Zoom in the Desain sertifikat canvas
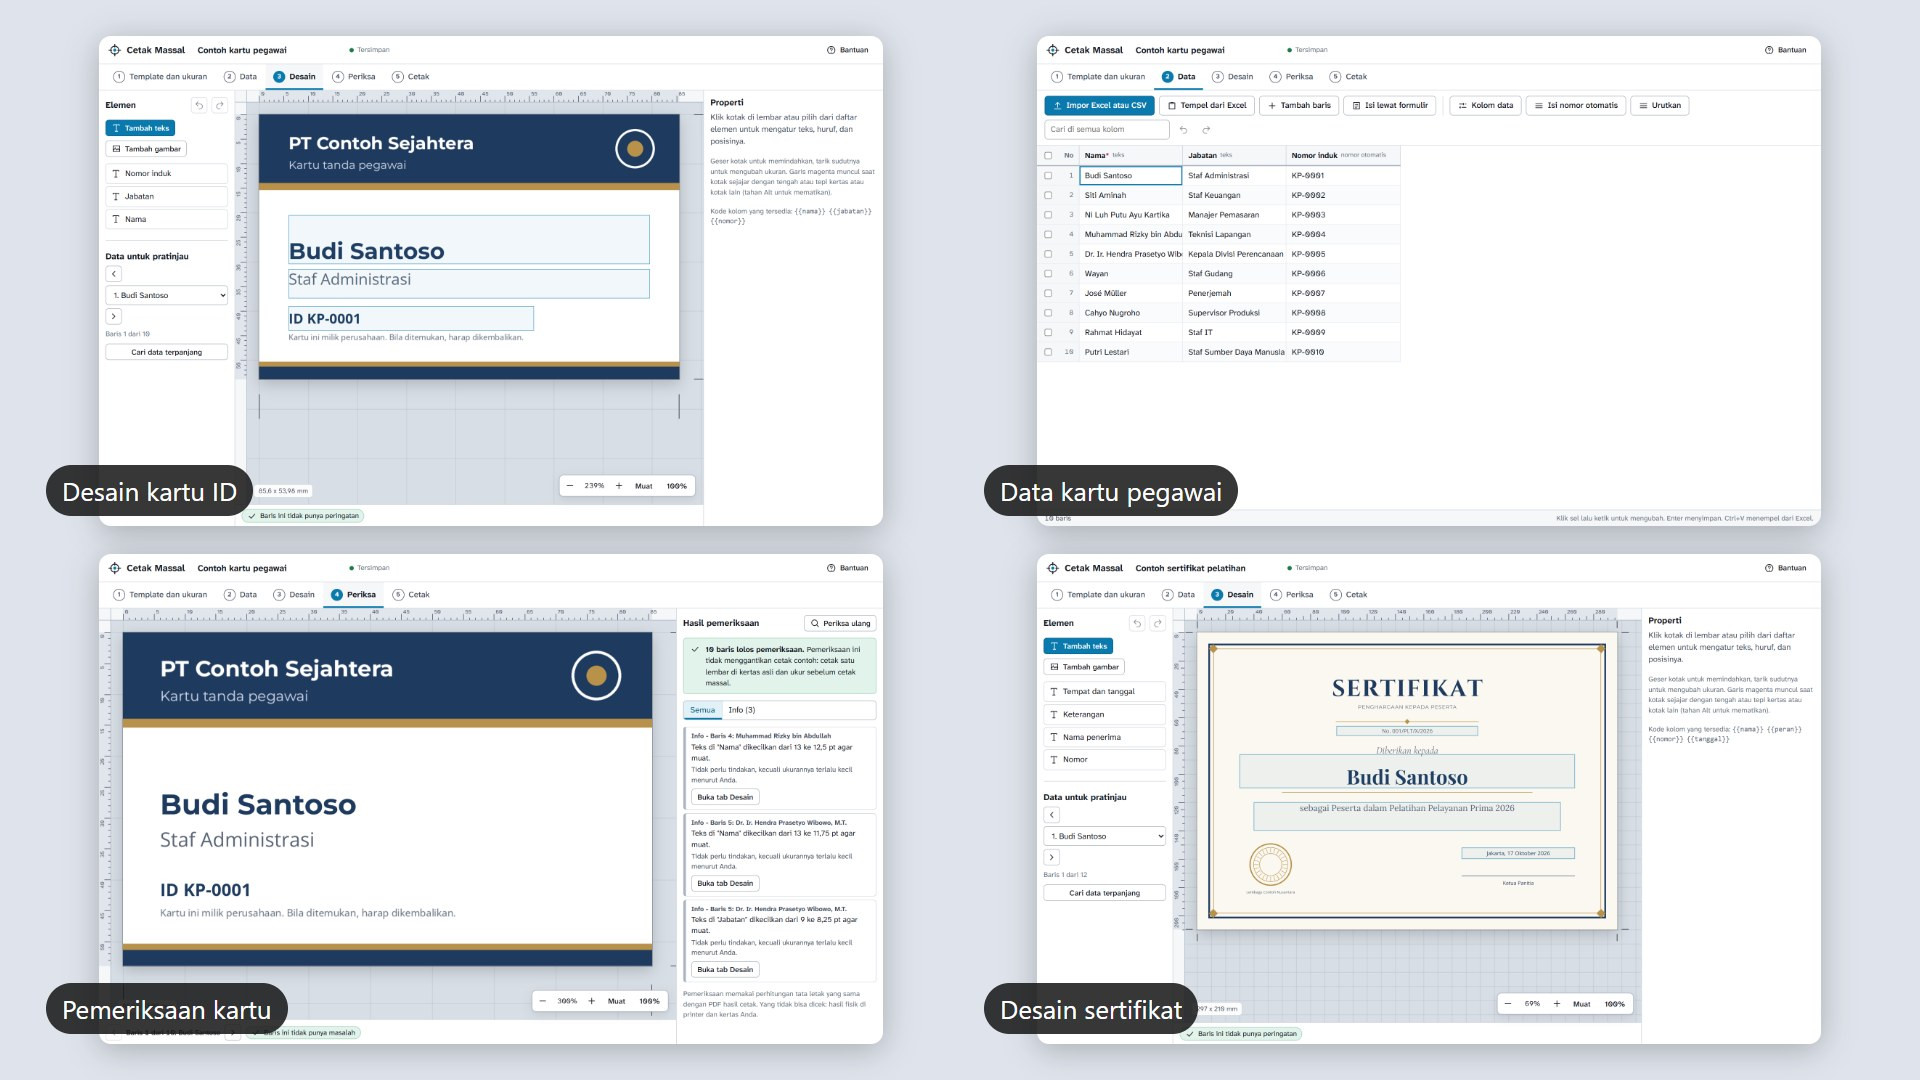The image size is (1920, 1080). click(x=1557, y=1004)
